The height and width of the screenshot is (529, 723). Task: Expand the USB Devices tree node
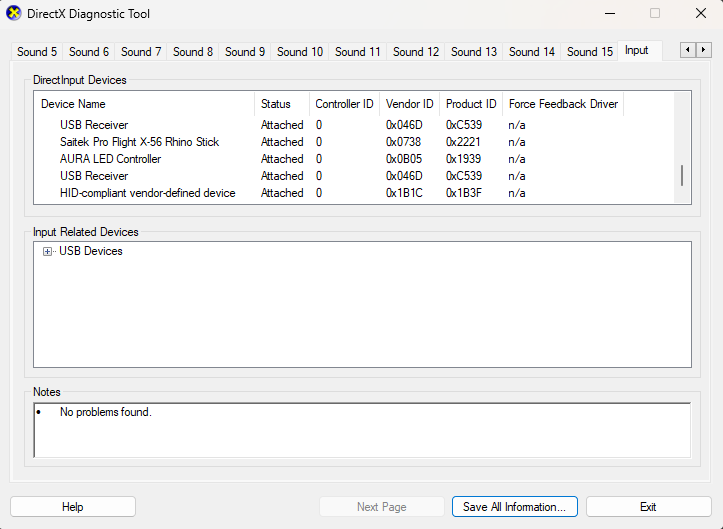[x=47, y=251]
